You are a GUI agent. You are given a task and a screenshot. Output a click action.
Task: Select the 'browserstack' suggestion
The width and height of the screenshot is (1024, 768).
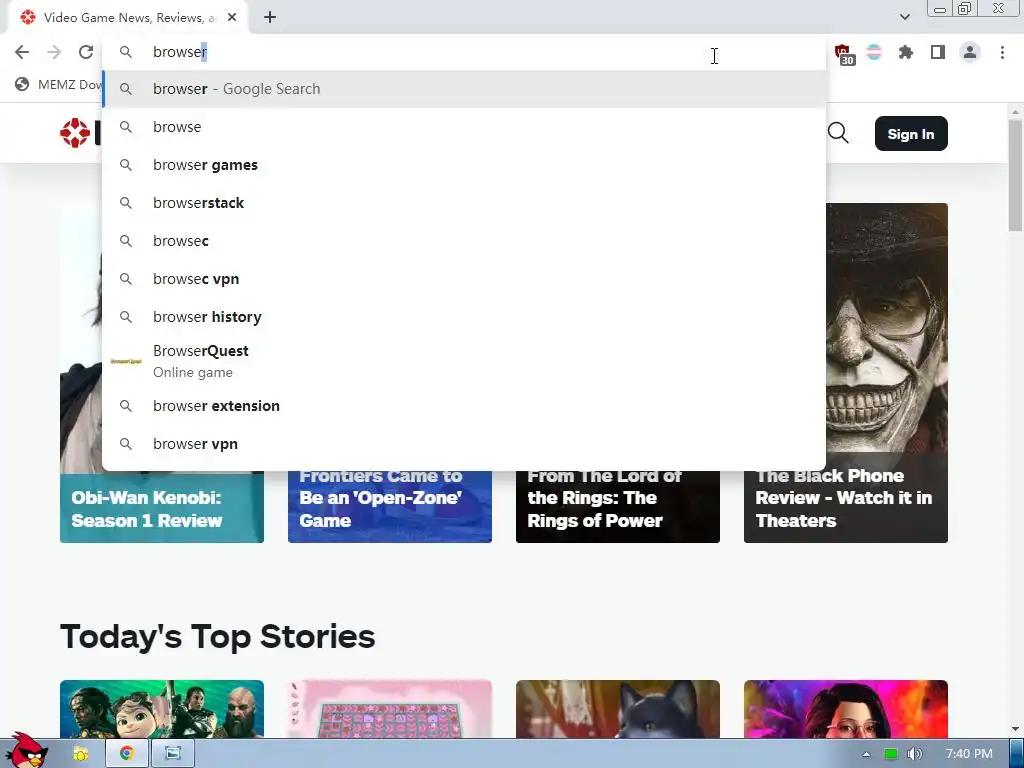coord(464,202)
